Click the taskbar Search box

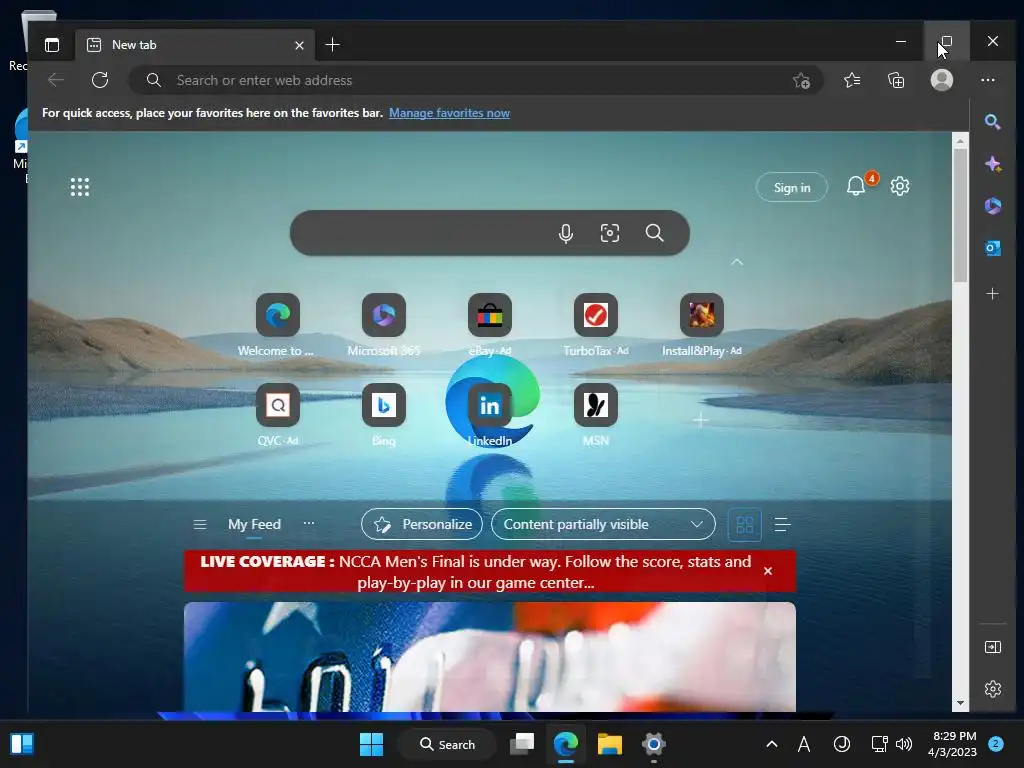click(x=447, y=744)
